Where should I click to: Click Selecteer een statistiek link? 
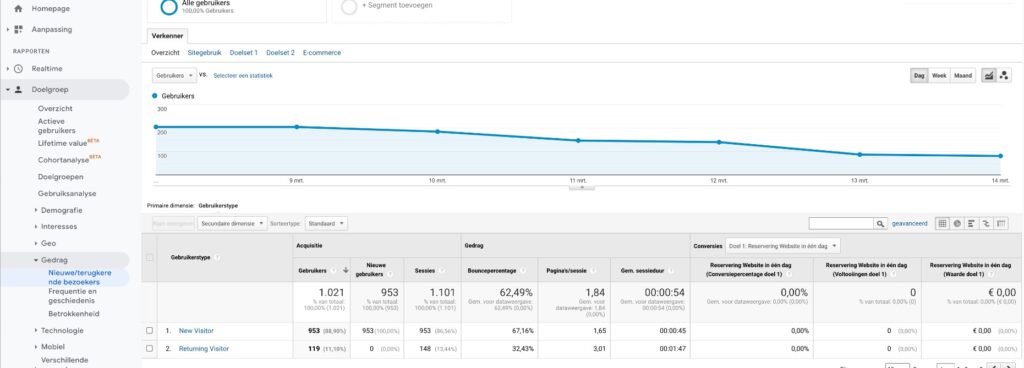pyautogui.click(x=243, y=76)
